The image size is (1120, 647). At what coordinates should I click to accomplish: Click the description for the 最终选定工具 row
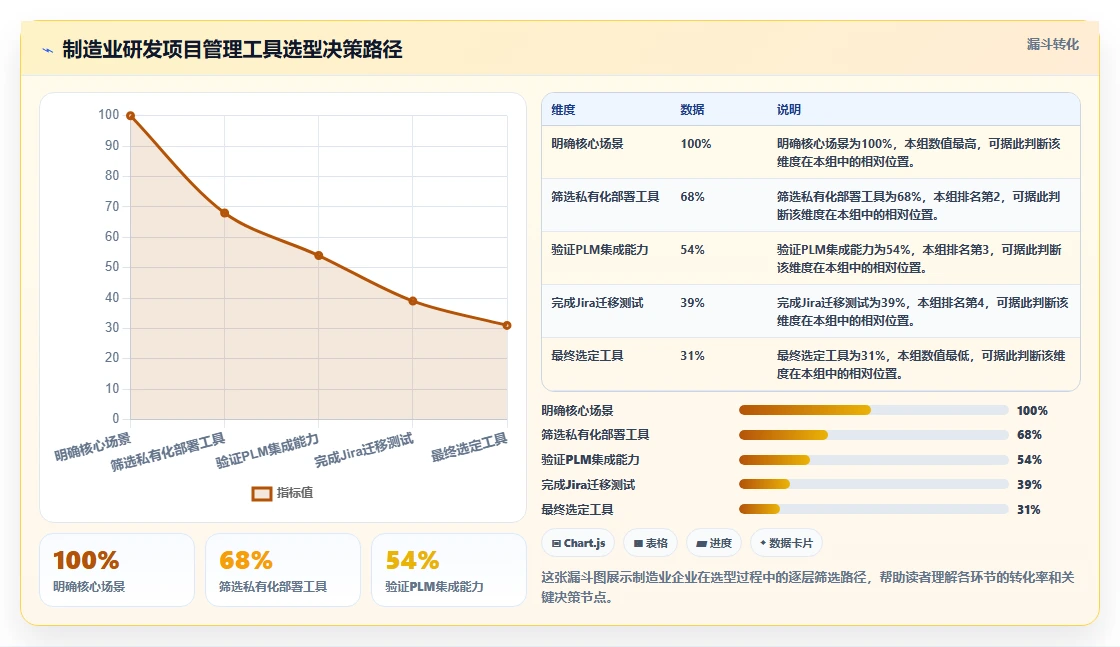point(921,364)
